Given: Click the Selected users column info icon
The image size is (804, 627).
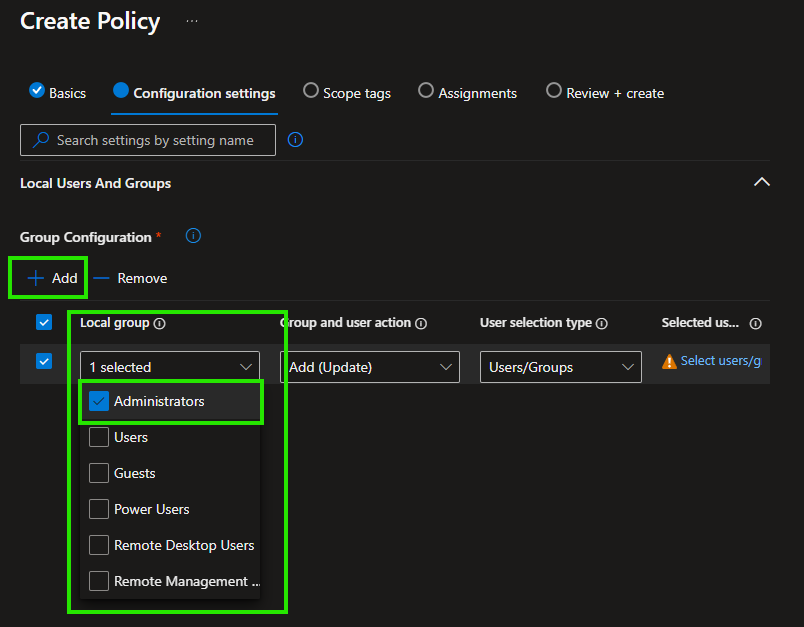Looking at the screenshot, I should [755, 323].
